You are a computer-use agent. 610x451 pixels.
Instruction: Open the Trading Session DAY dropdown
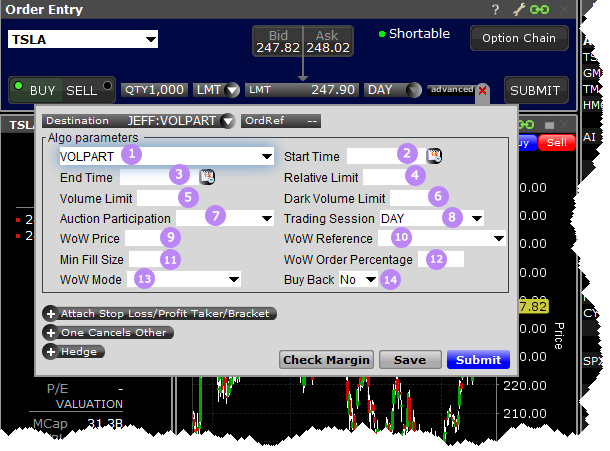click(x=477, y=218)
